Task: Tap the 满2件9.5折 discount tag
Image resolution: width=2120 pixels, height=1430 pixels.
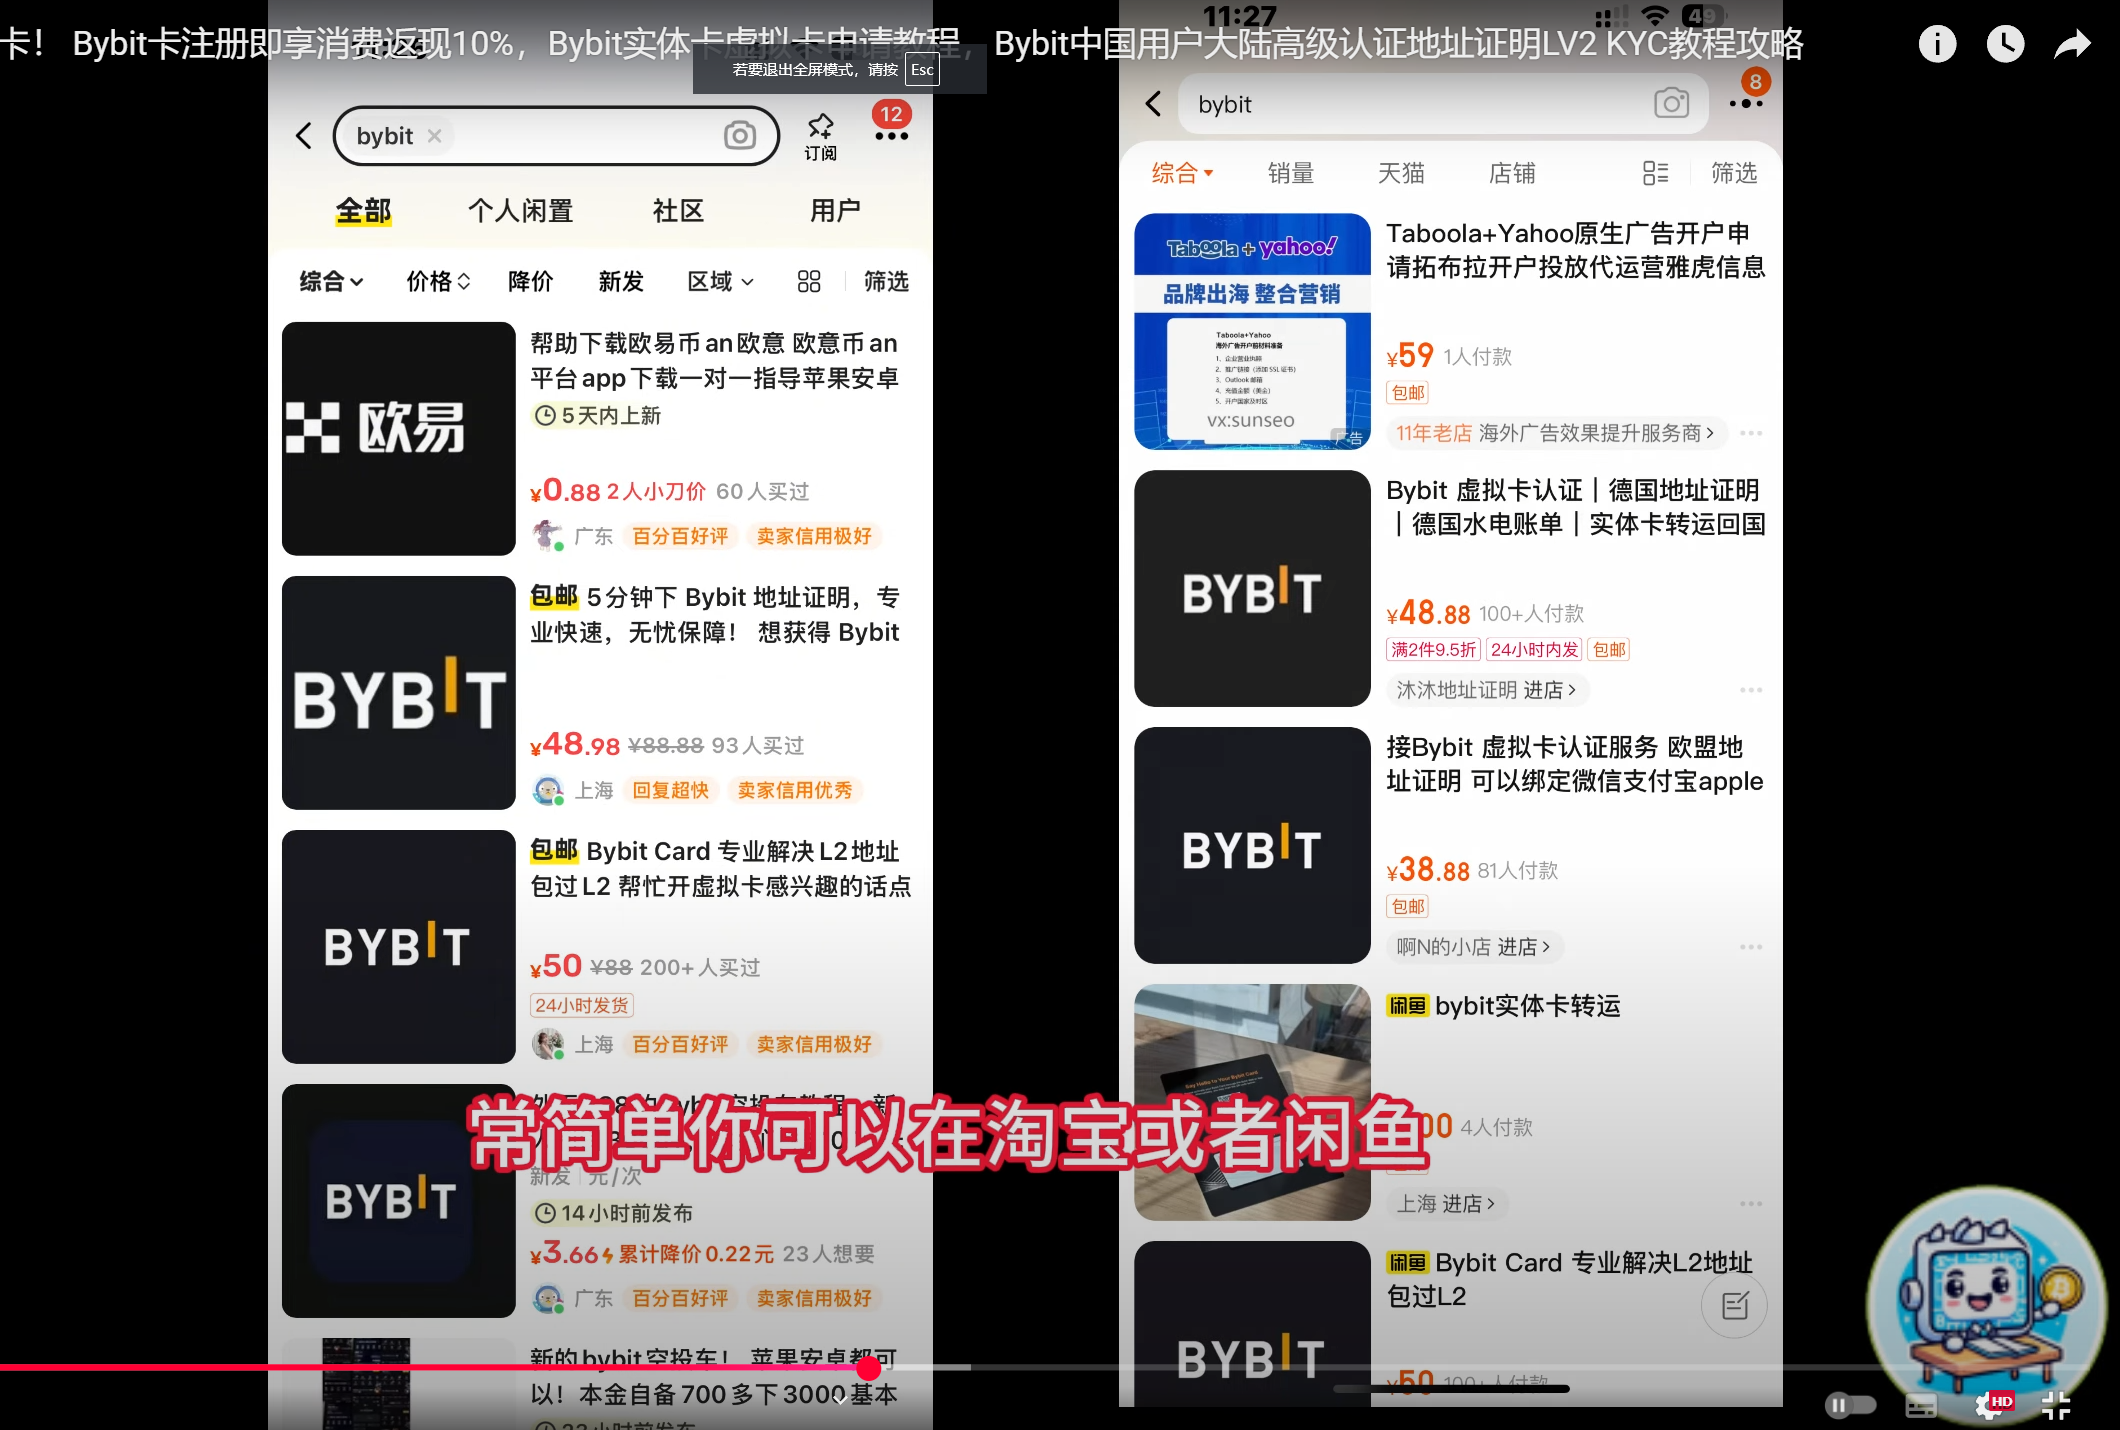Action: coord(1434,650)
